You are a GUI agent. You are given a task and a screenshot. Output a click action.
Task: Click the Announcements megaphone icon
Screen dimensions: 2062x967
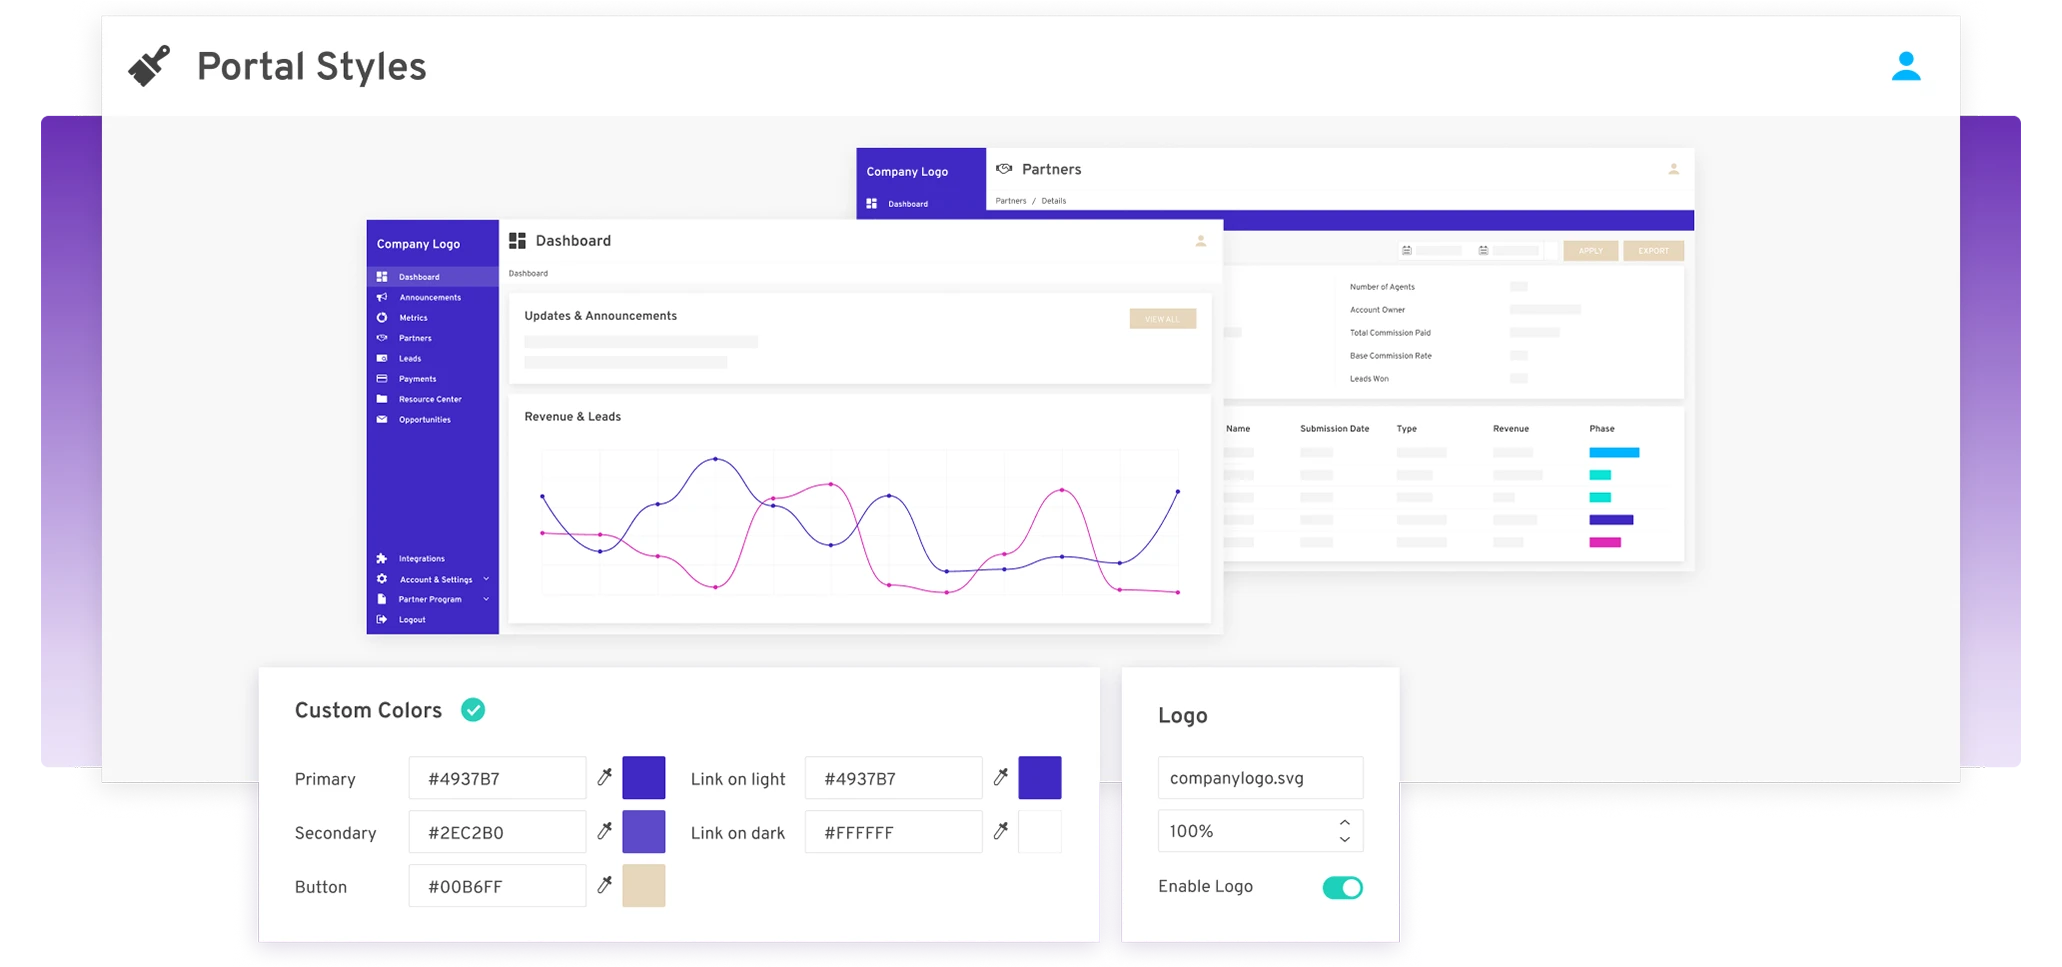[382, 297]
